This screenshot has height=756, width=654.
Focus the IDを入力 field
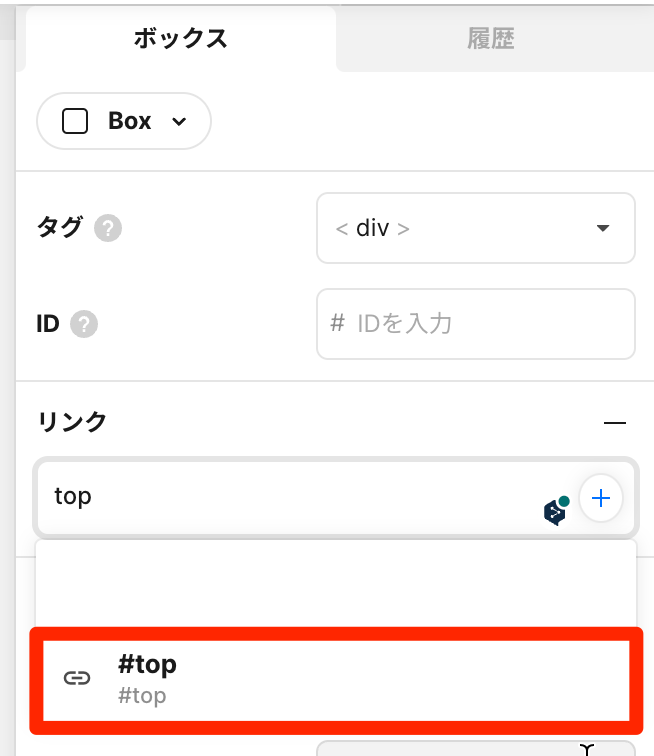pos(476,324)
